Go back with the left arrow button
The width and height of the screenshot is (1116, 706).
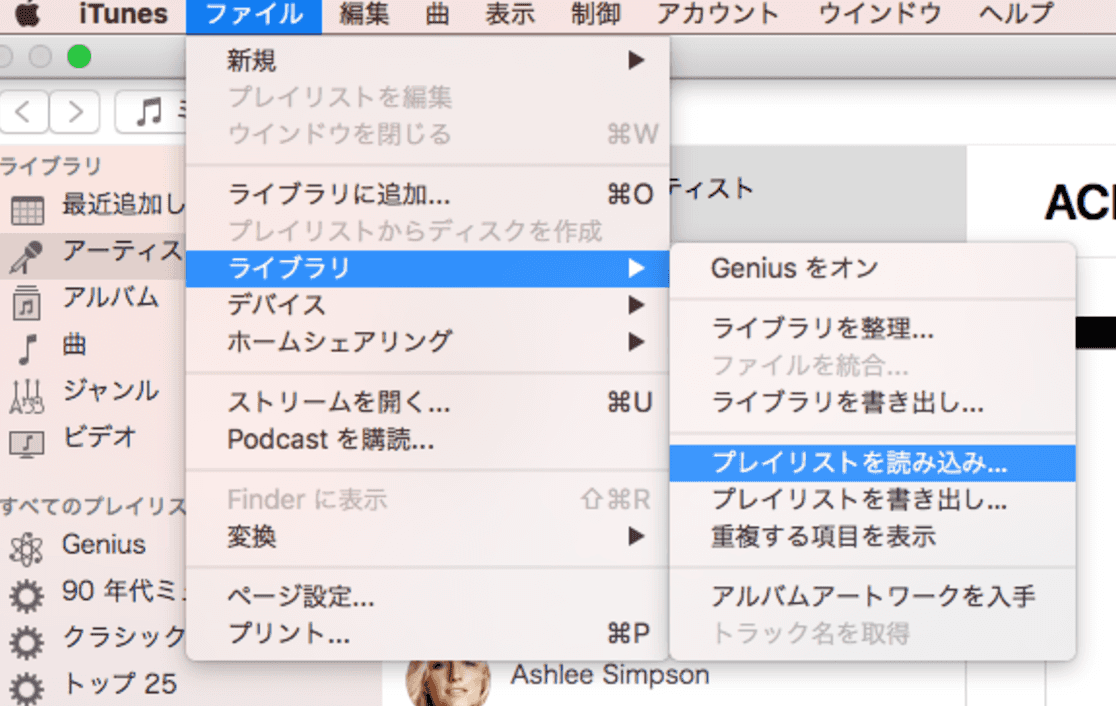tap(24, 112)
